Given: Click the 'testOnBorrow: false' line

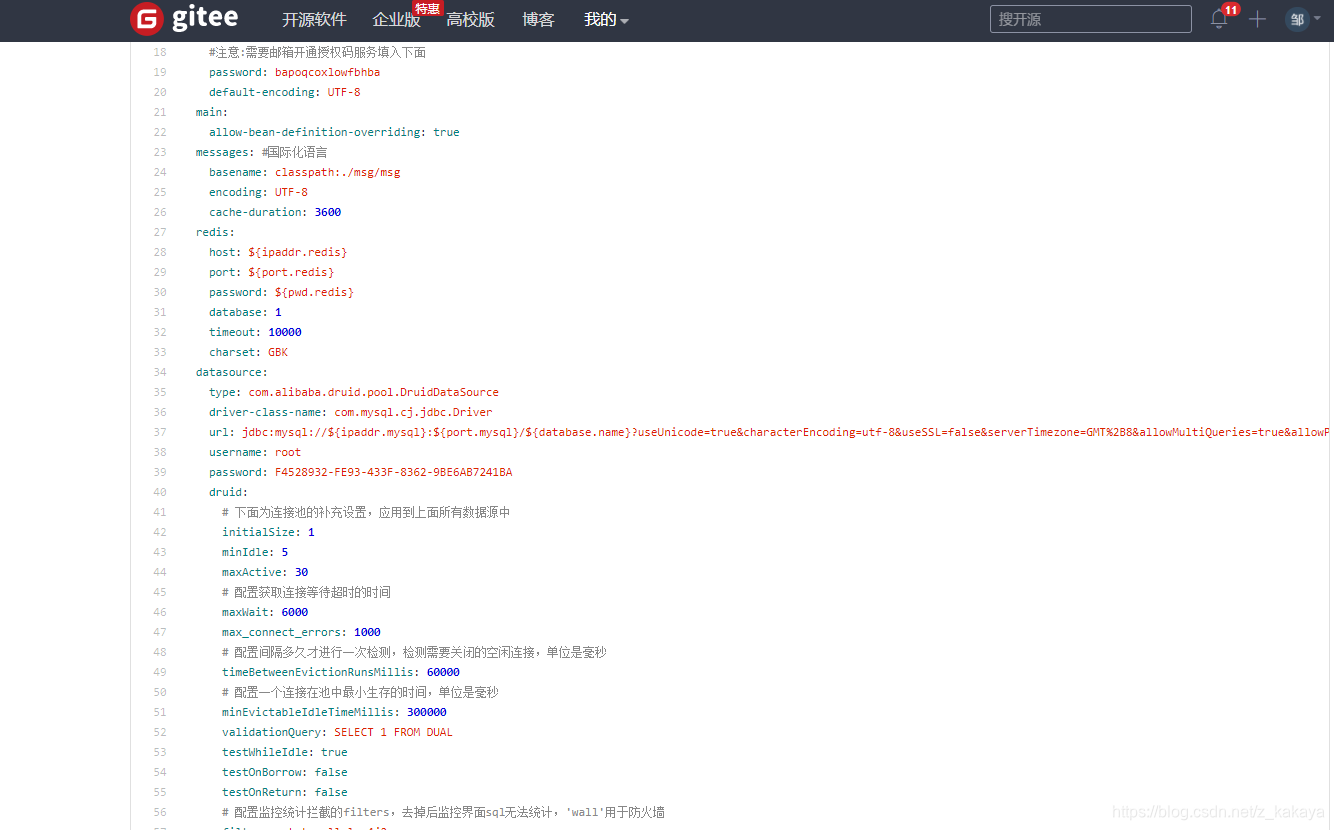Looking at the screenshot, I should [285, 772].
